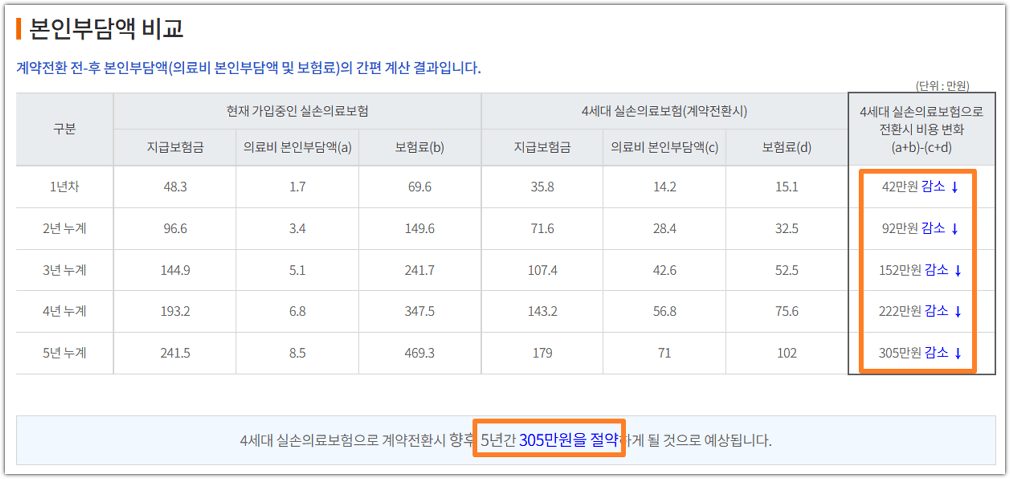Click the 96.6 value in 2년 누계 row

click(175, 229)
